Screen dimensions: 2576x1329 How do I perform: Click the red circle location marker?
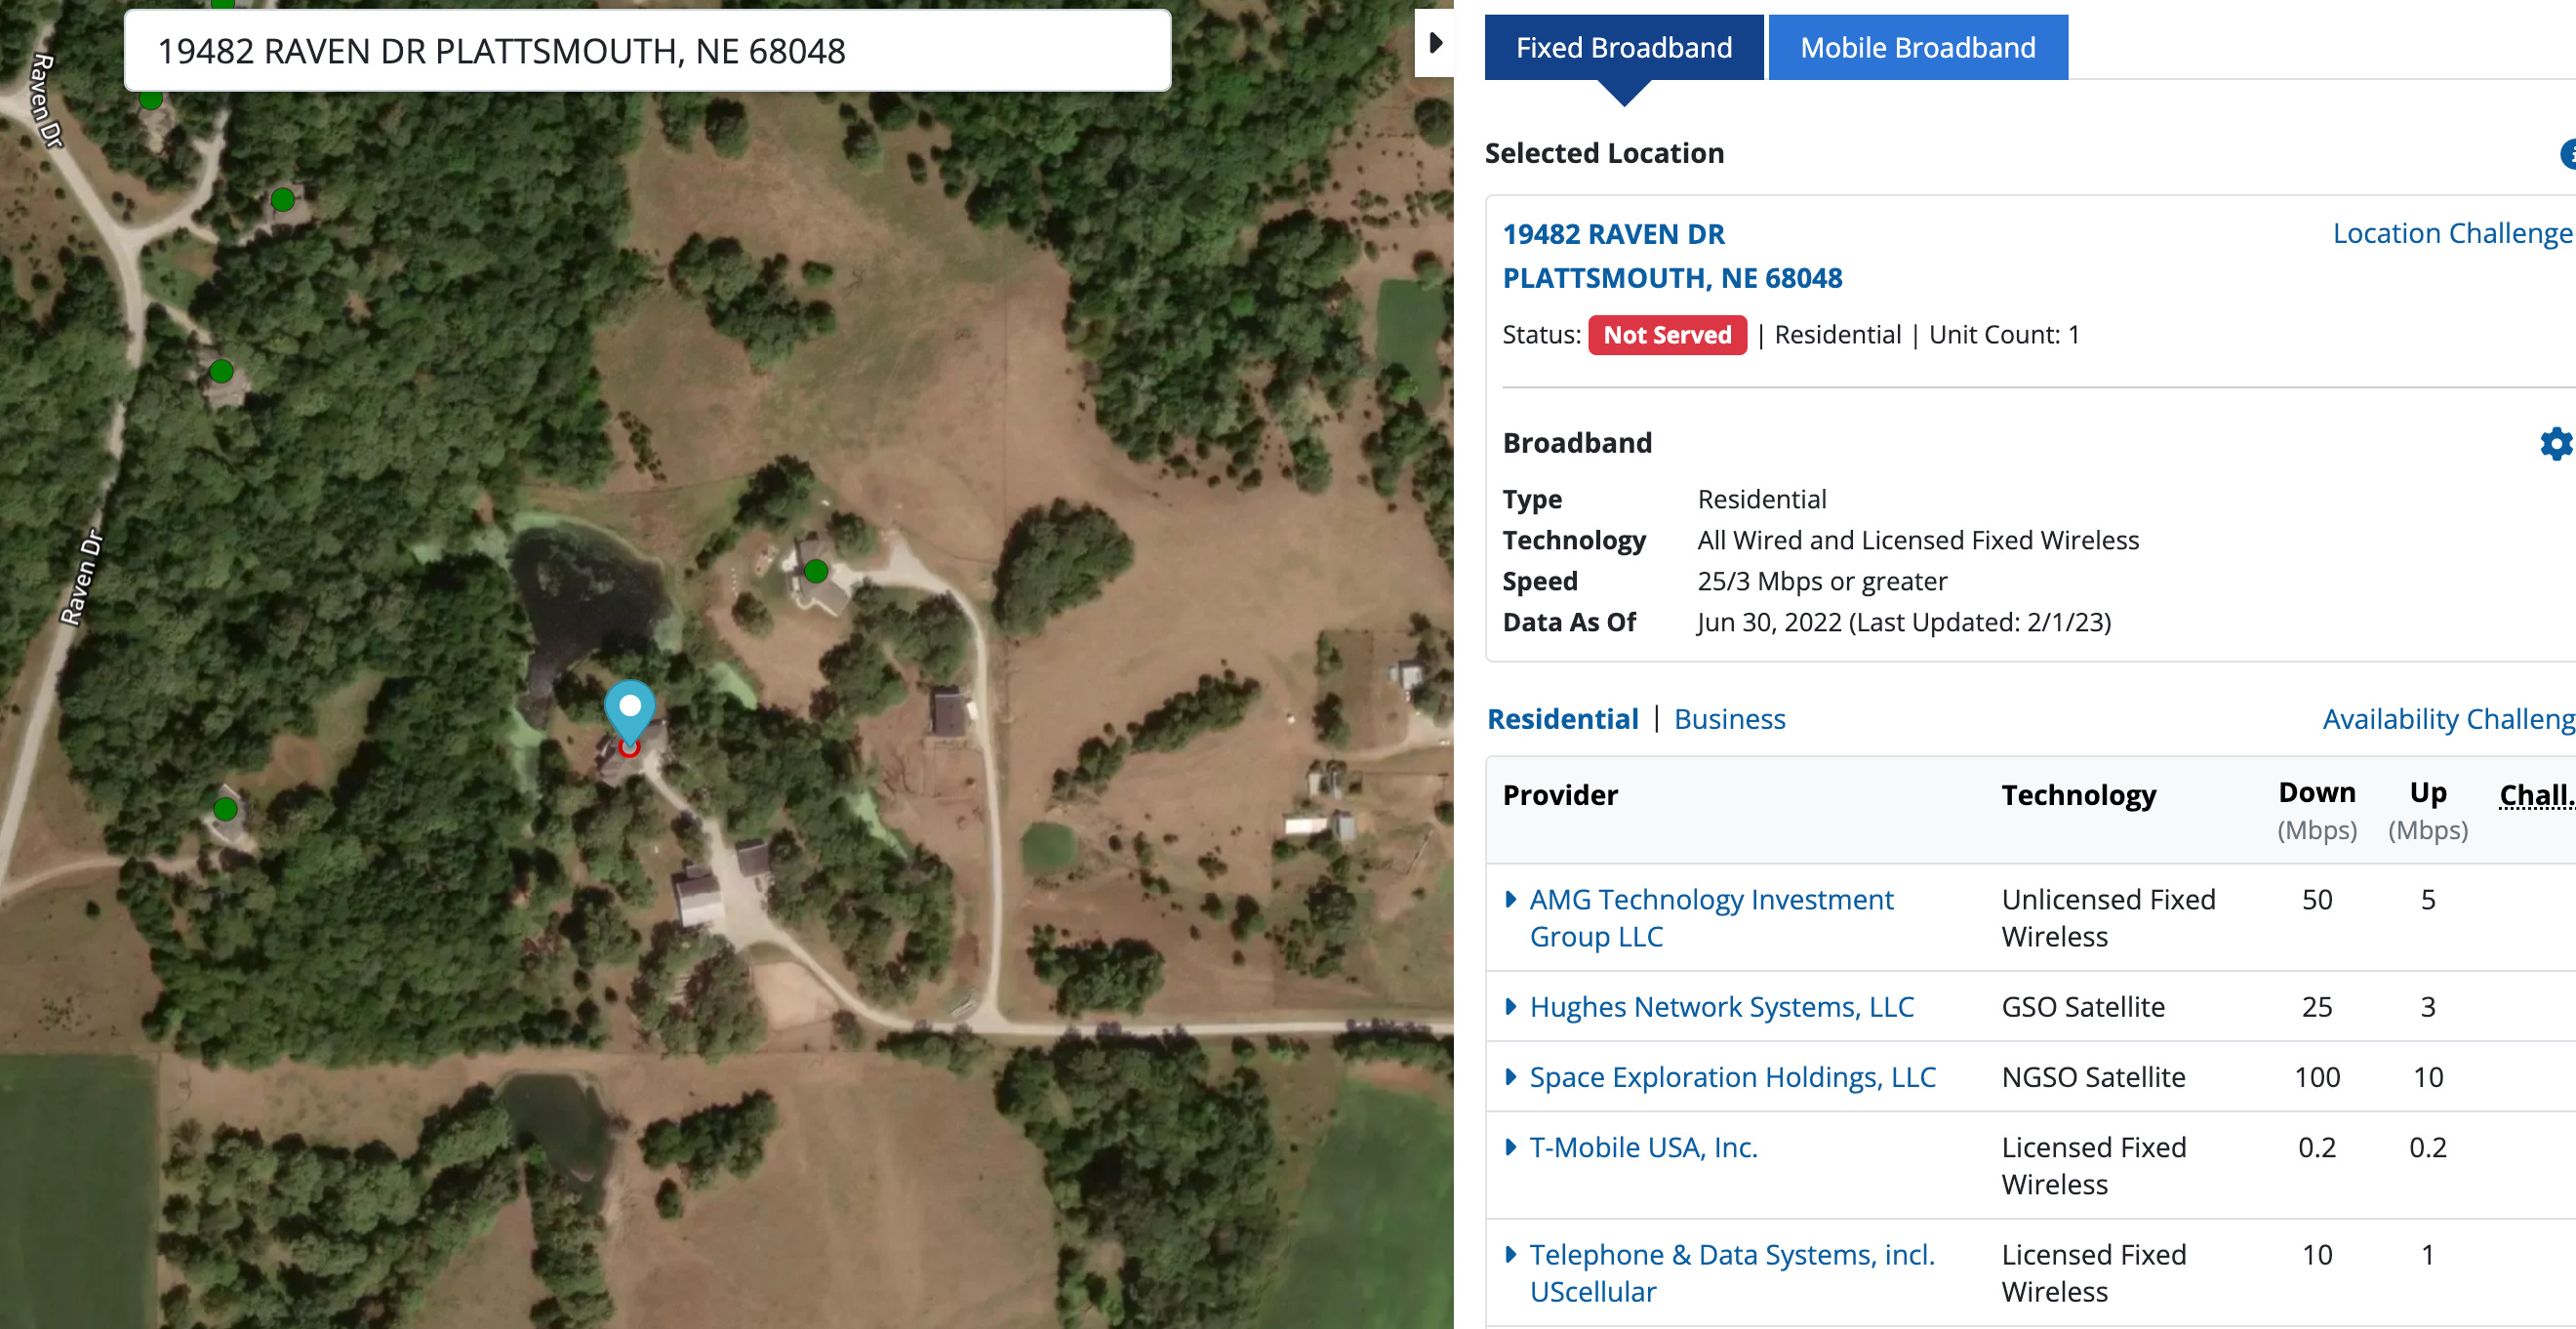click(x=629, y=747)
